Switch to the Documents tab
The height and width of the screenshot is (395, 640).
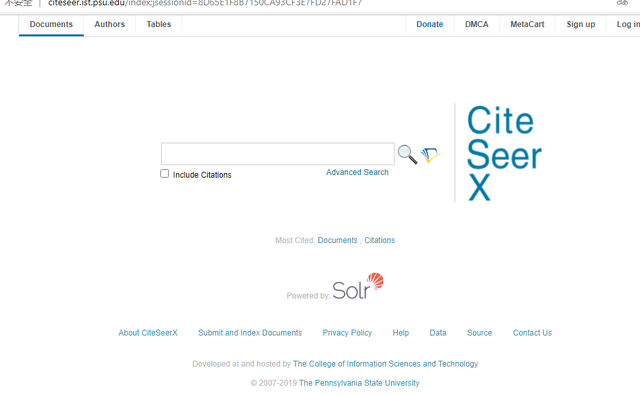tap(51, 24)
